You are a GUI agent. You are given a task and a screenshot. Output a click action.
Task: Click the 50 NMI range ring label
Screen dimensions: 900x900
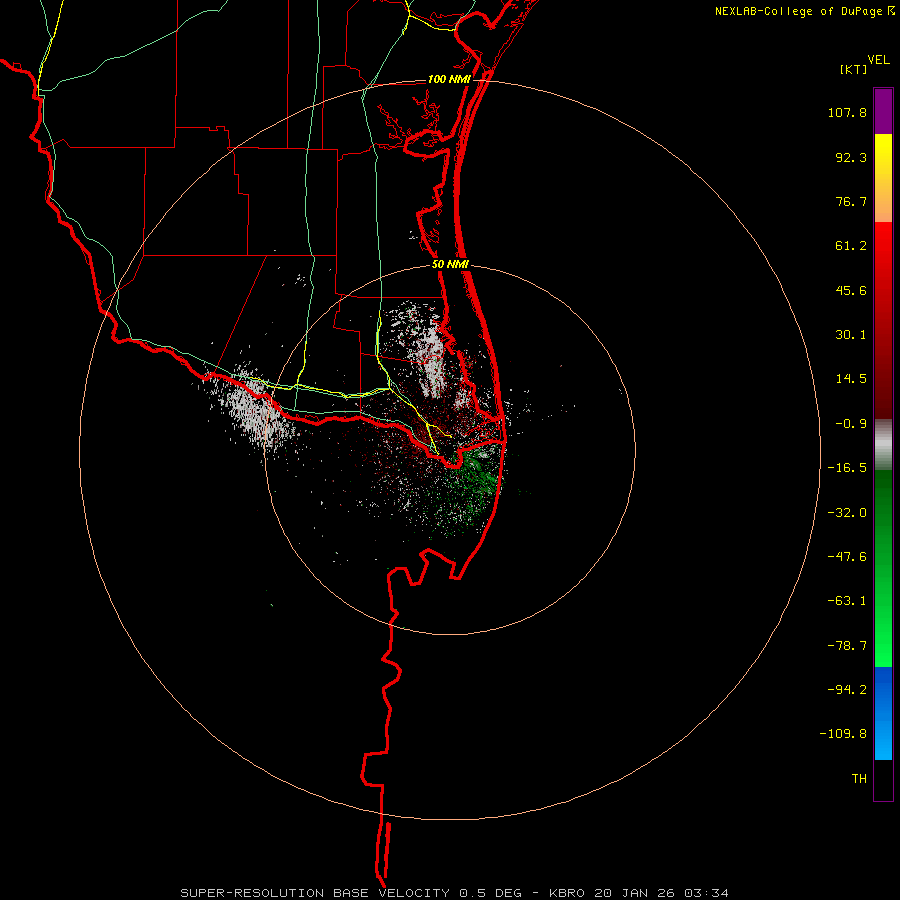point(450,265)
